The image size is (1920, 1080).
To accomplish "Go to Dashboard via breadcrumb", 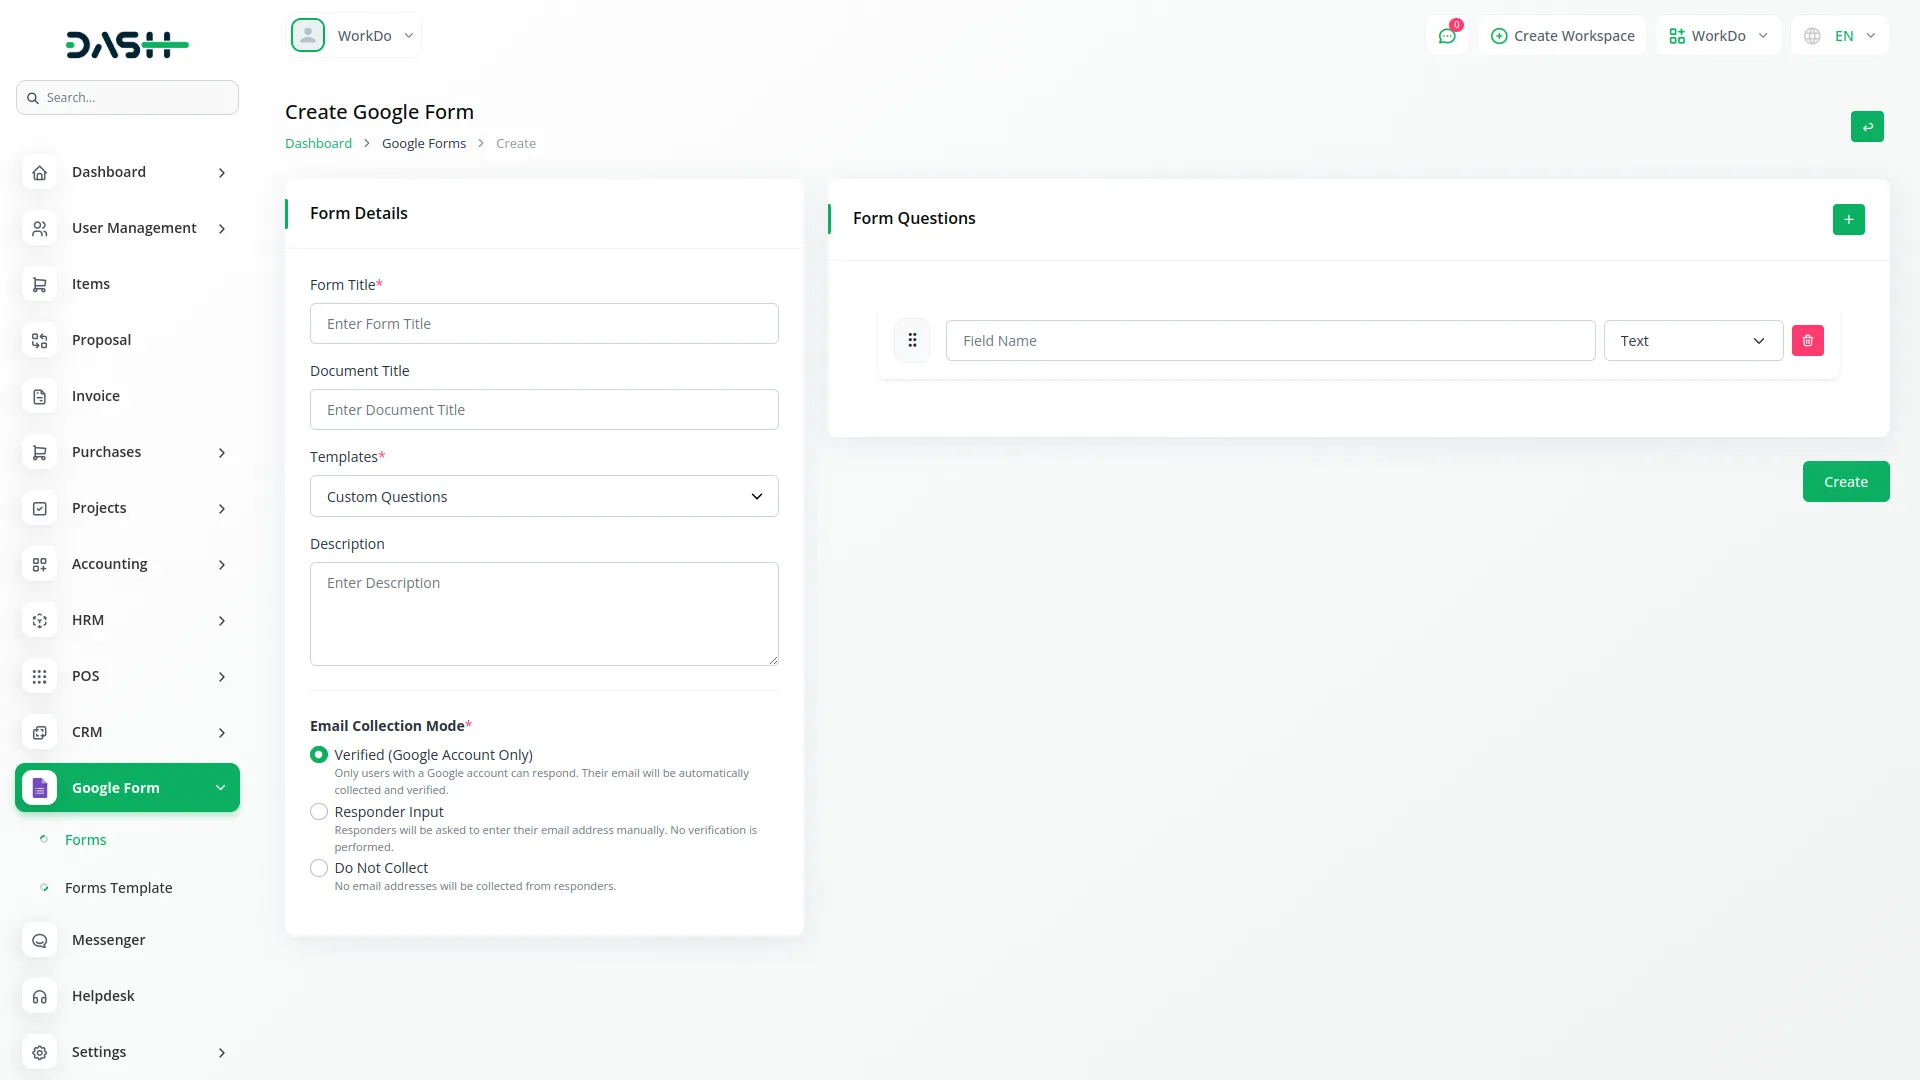I will click(318, 143).
